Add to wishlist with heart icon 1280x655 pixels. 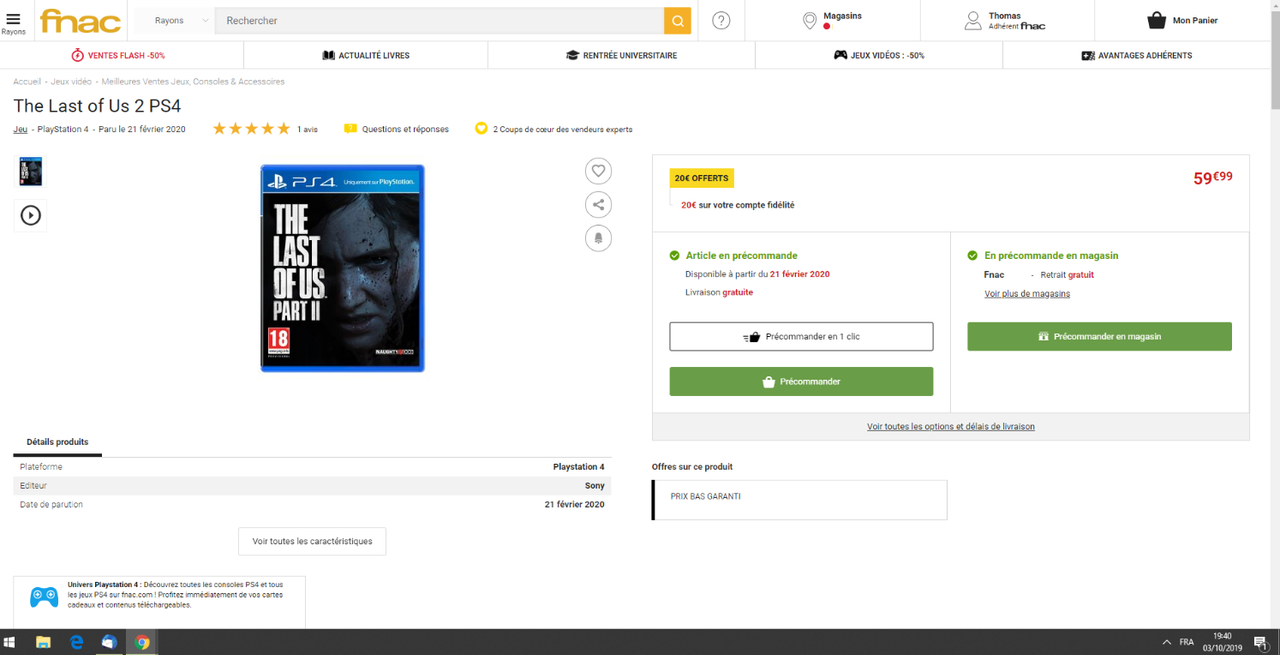click(x=598, y=171)
